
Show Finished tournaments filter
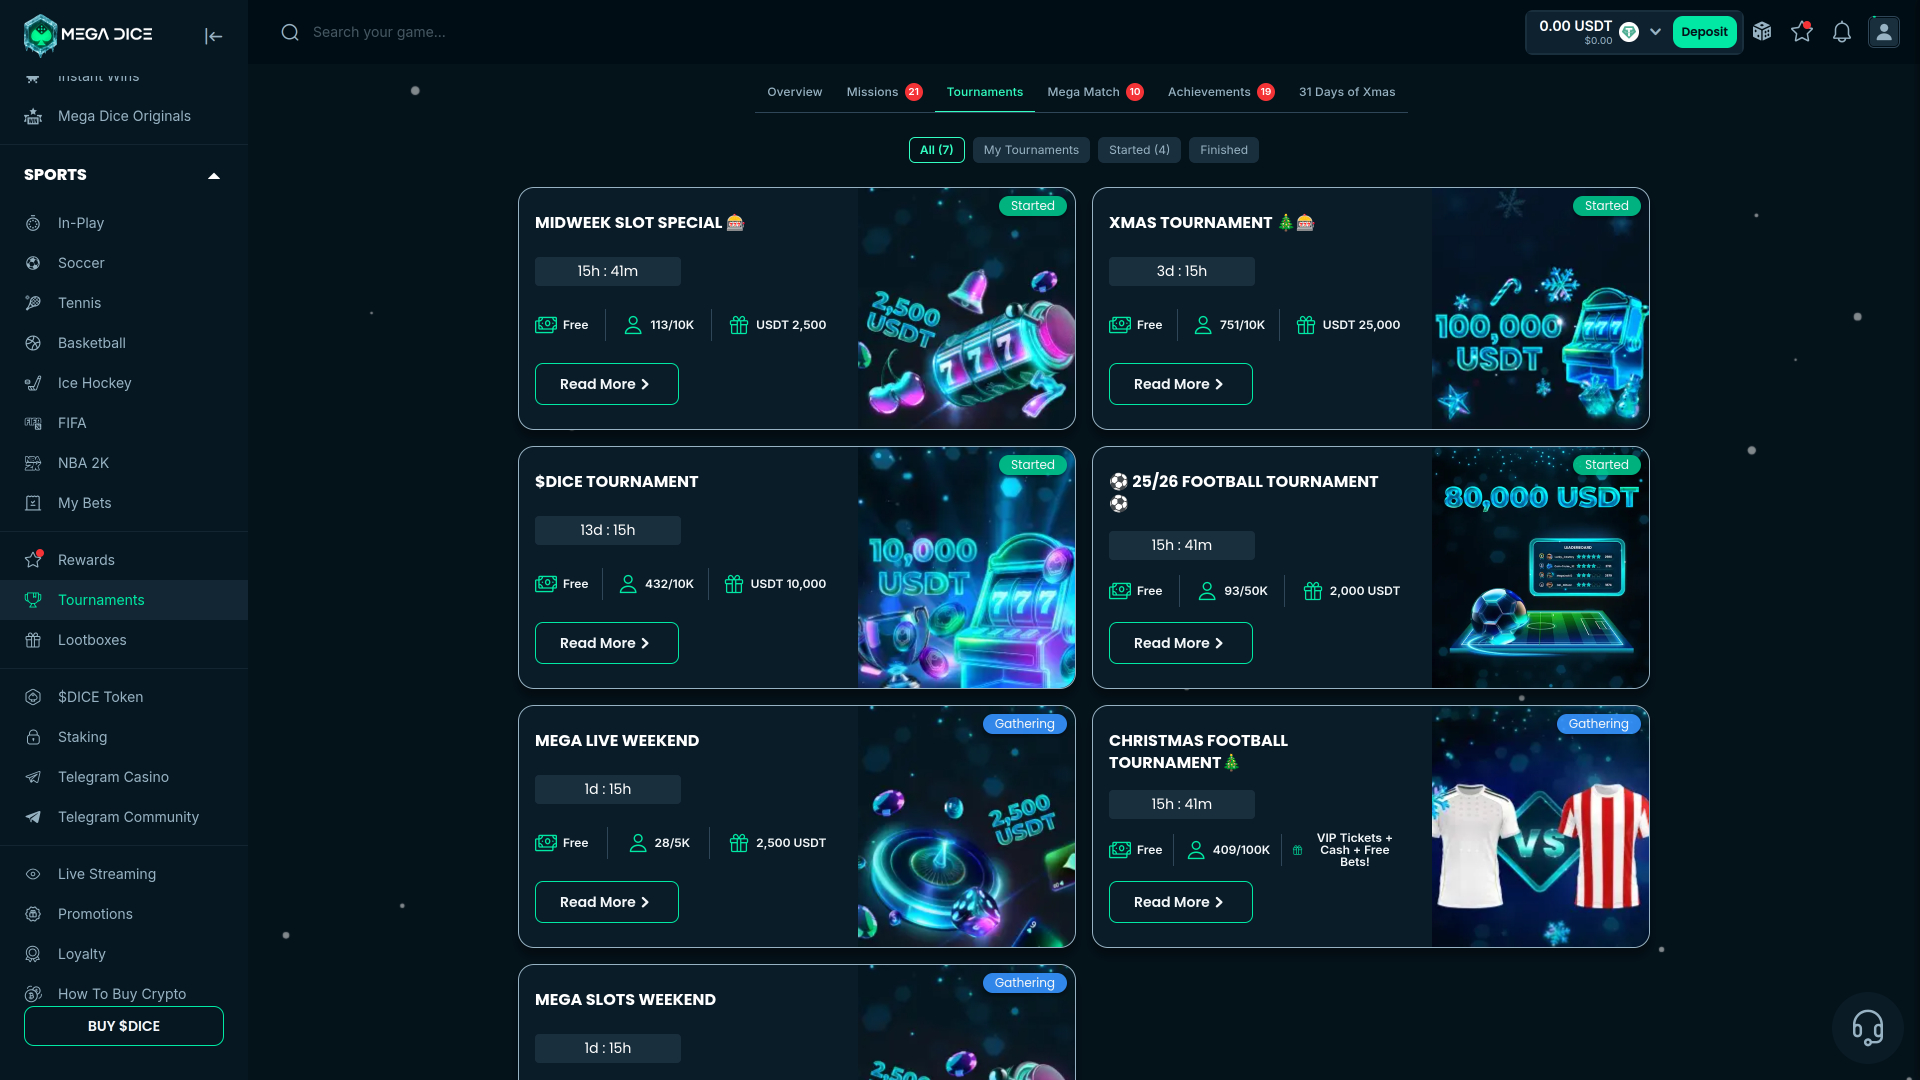click(x=1223, y=150)
